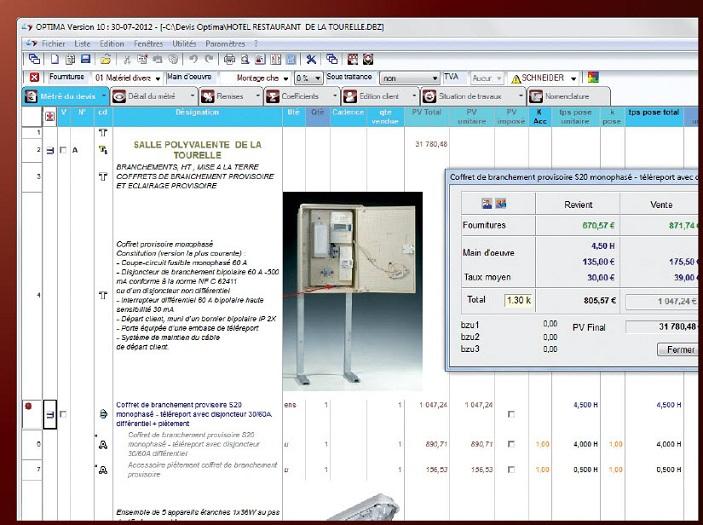The image size is (703, 525).
Task: Open the Montage cha dropdown
Action: coord(286,78)
